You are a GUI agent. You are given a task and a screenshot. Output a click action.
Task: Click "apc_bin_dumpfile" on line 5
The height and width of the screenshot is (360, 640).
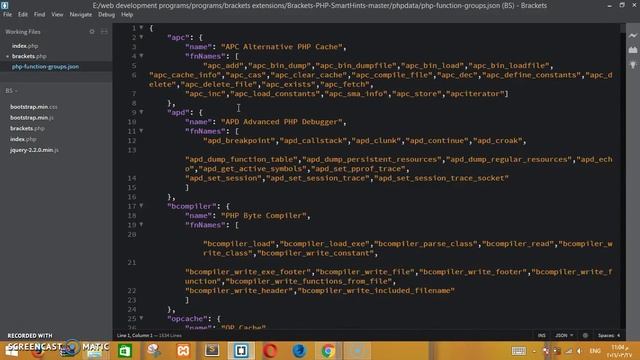pyautogui.click(x=356, y=65)
